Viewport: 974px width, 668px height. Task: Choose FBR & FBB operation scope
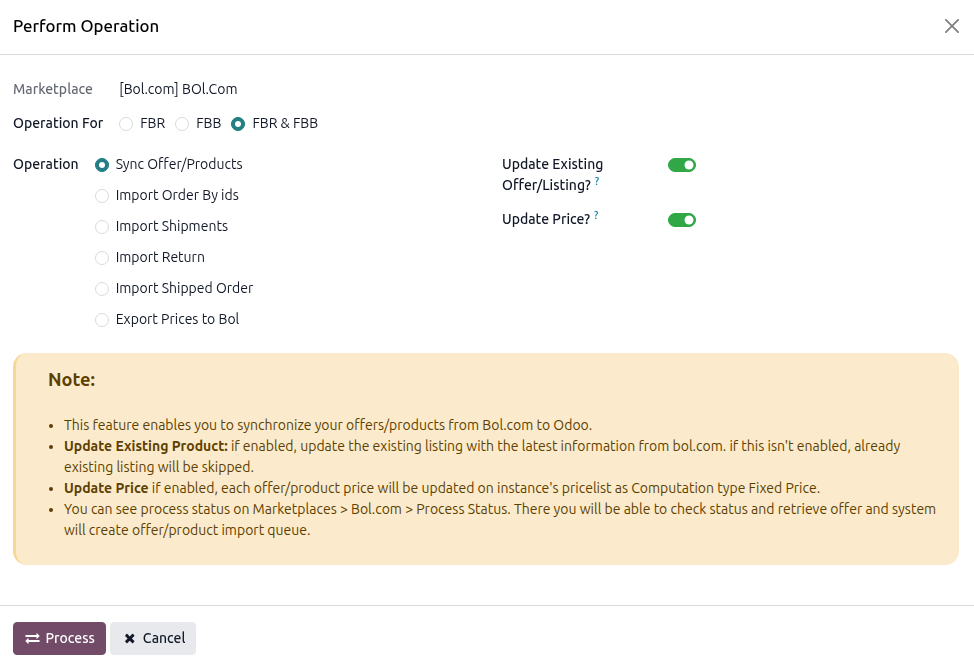pyautogui.click(x=238, y=124)
